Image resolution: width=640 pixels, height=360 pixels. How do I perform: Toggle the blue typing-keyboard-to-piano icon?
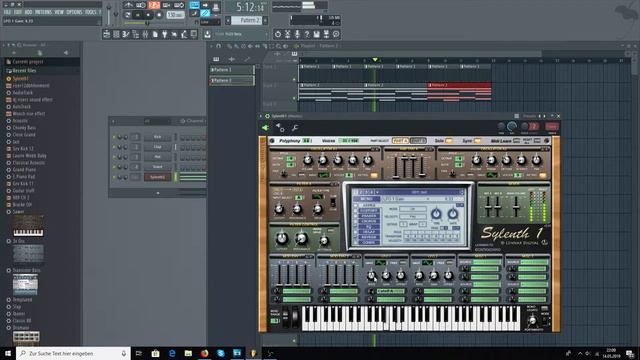[194, 5]
